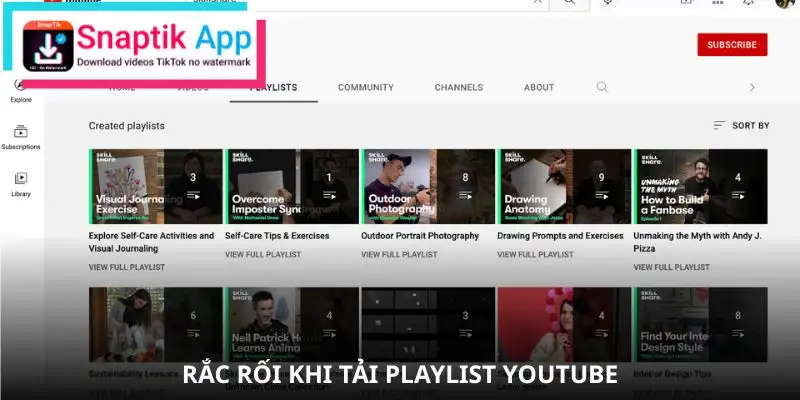Click the Outdoor Portrait Photography title
This screenshot has height=400, width=800.
[420, 236]
